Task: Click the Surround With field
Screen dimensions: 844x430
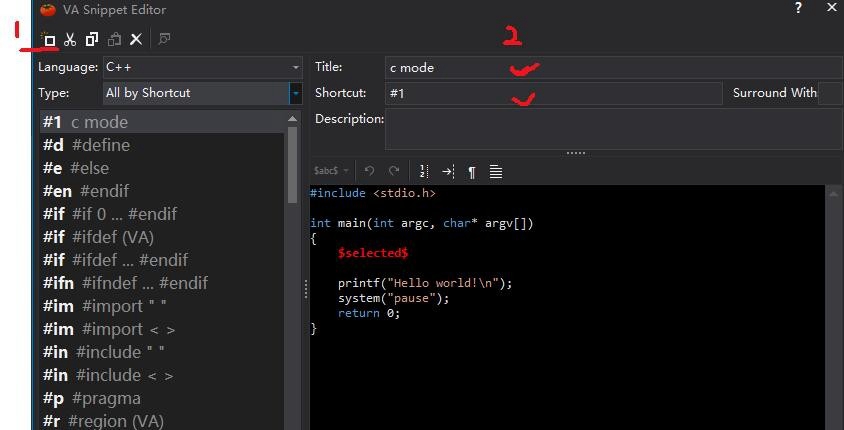Action: (829, 94)
